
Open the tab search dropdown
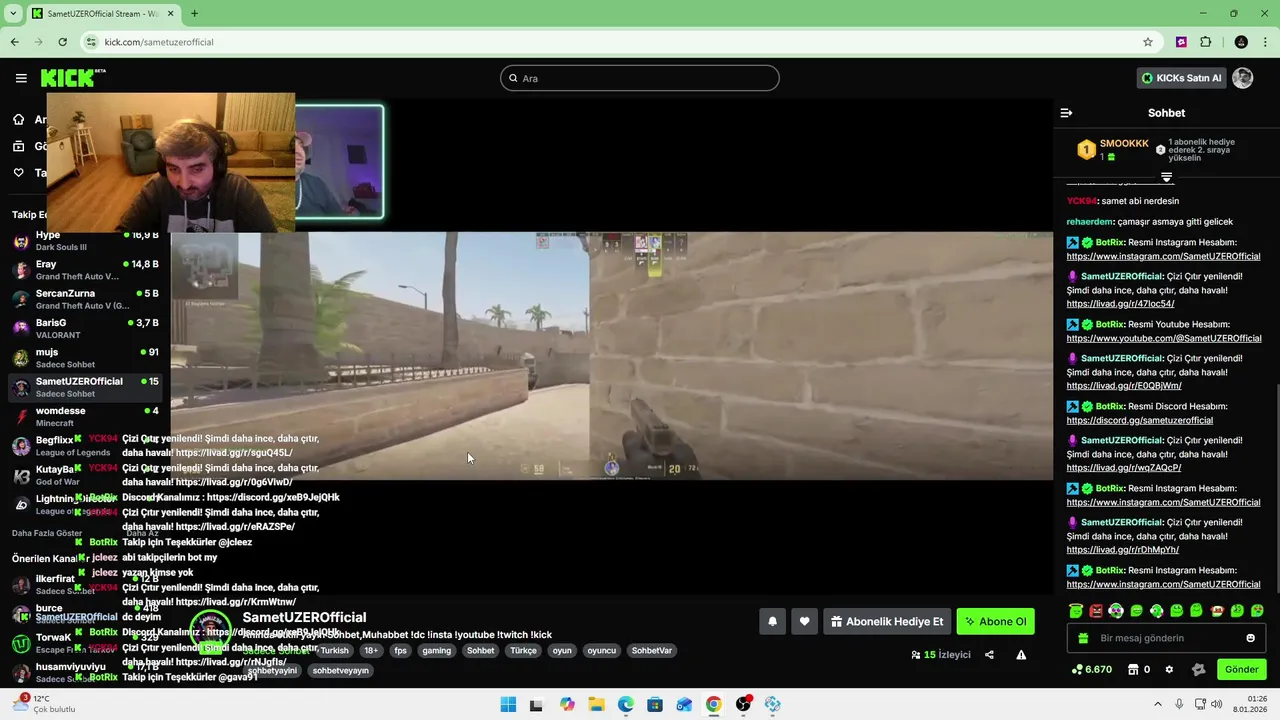tap(14, 14)
